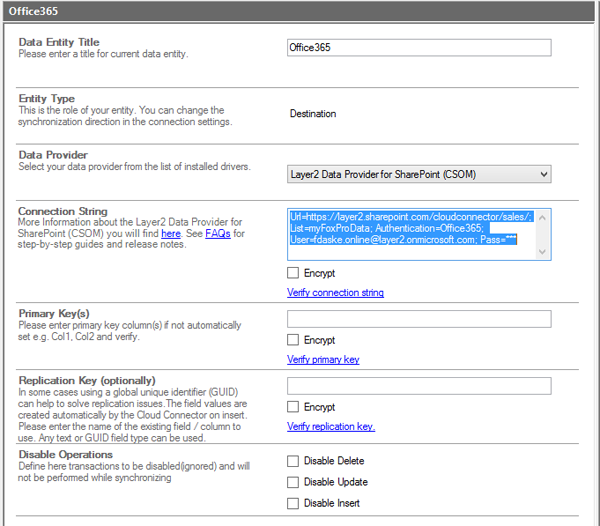Open the Data Provider dropdown

418,174
